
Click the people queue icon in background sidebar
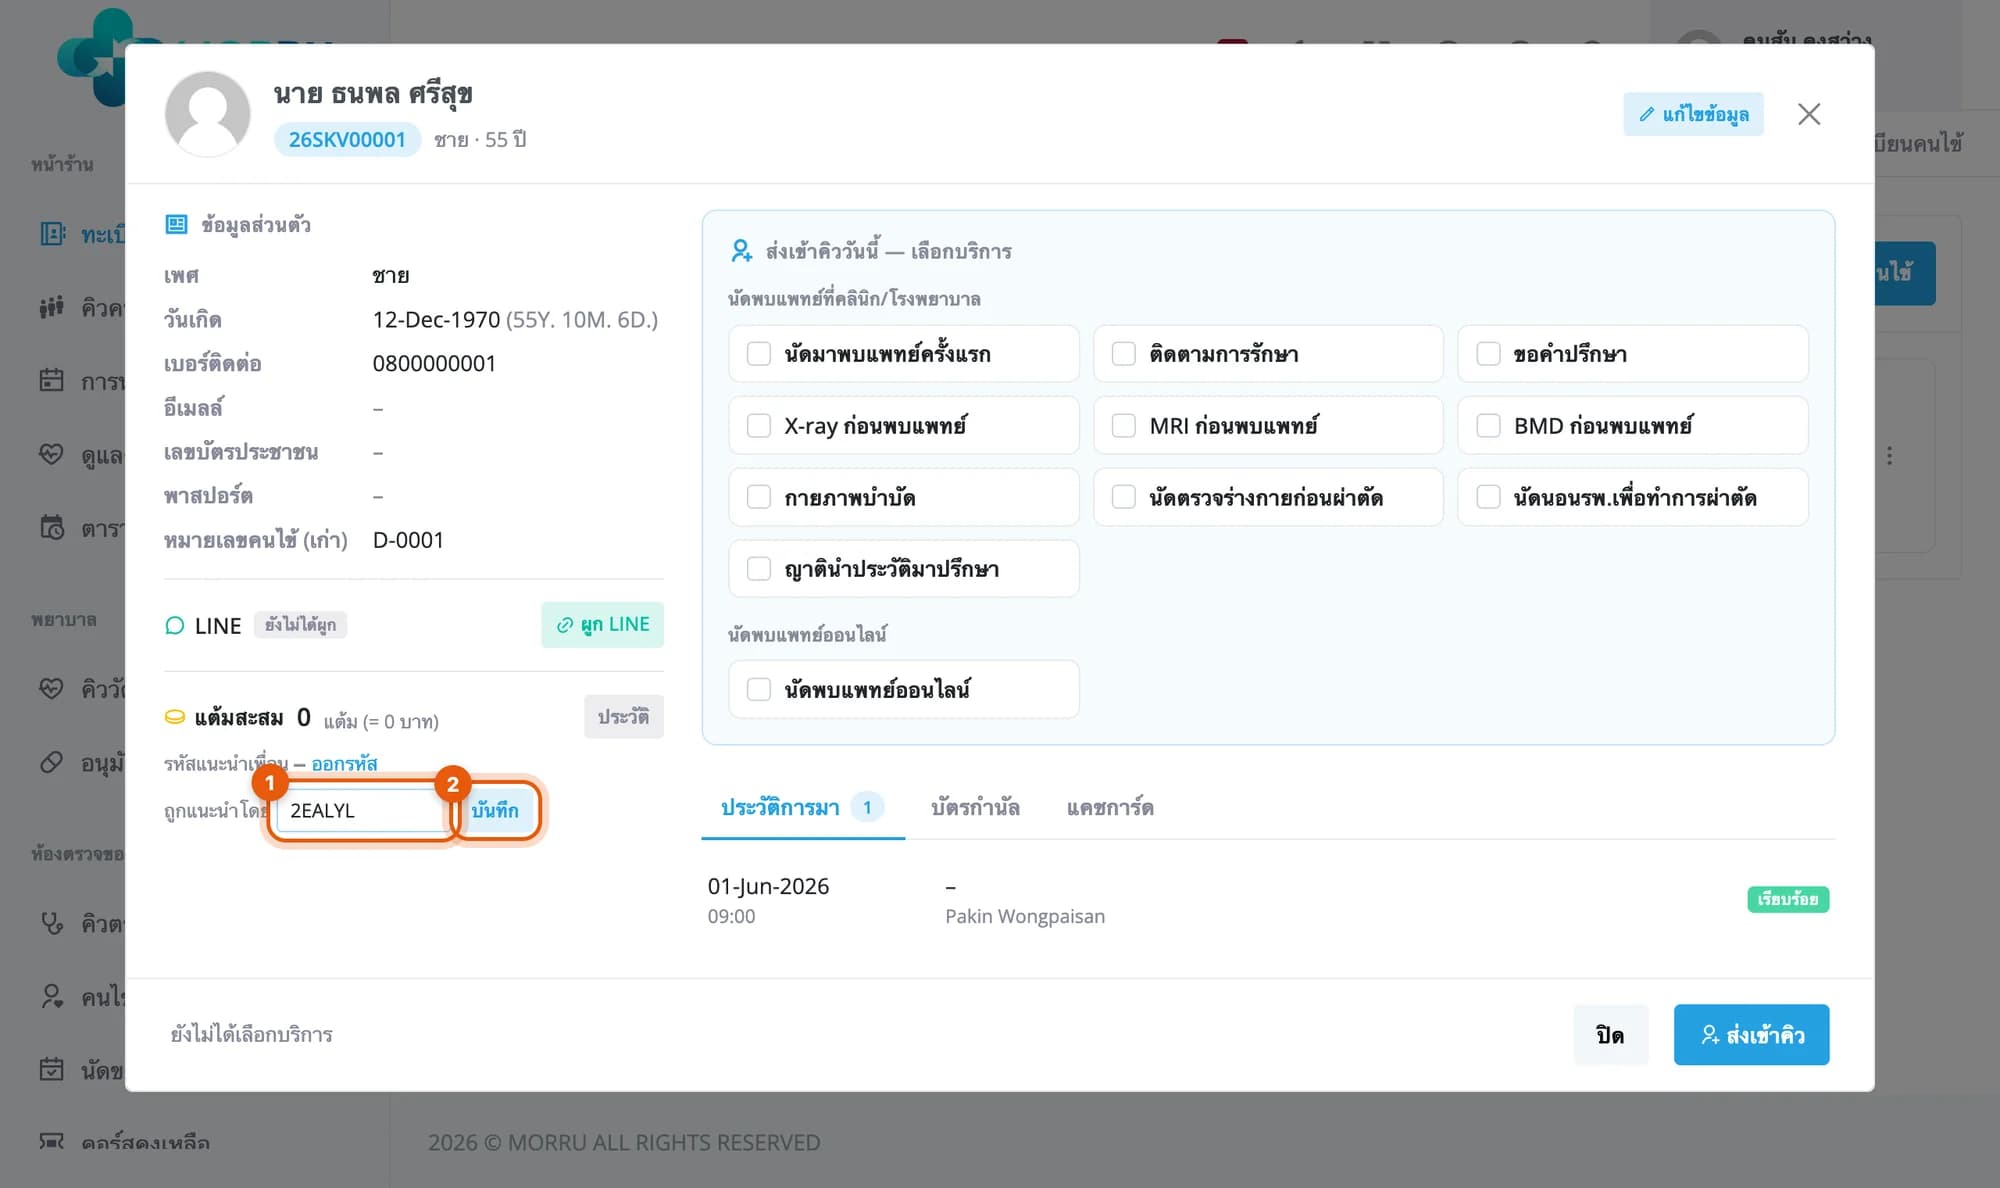52,307
